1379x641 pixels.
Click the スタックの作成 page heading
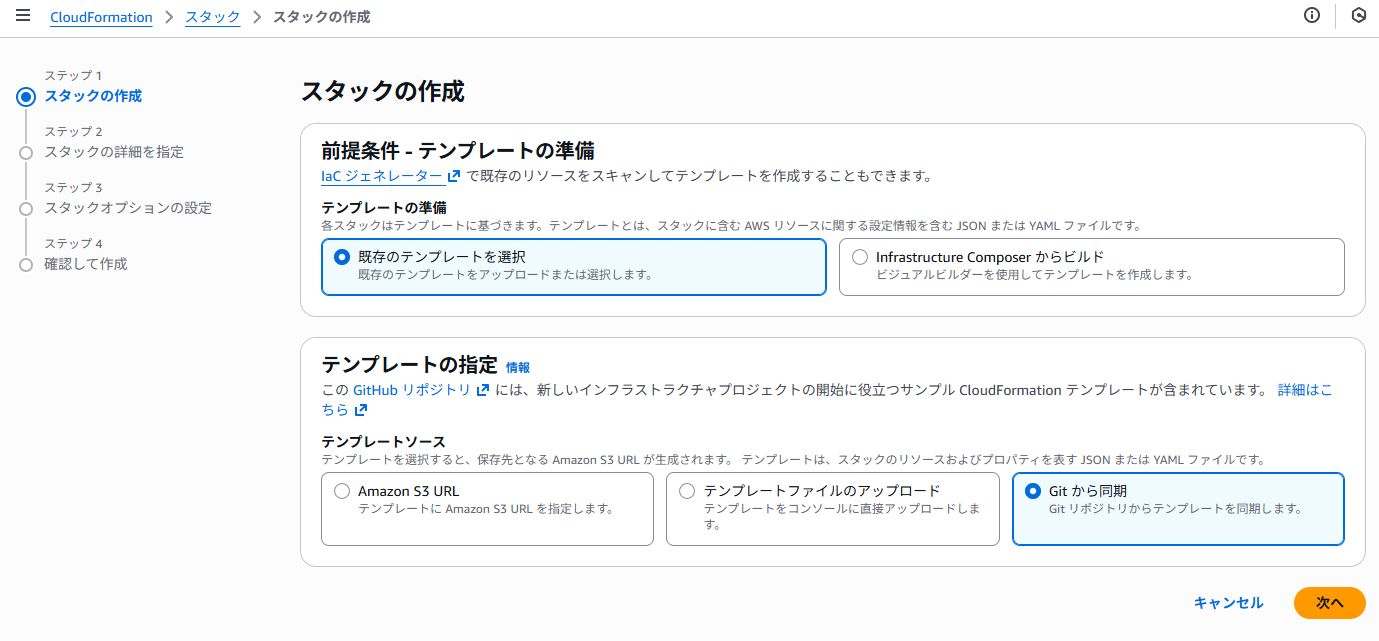point(383,92)
